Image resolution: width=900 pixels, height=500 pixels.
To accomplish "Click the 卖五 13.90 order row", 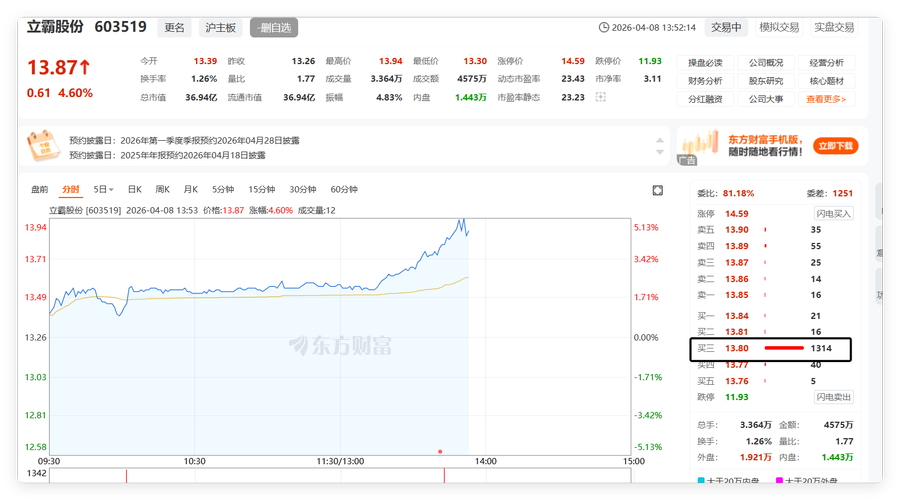I will 773,230.
